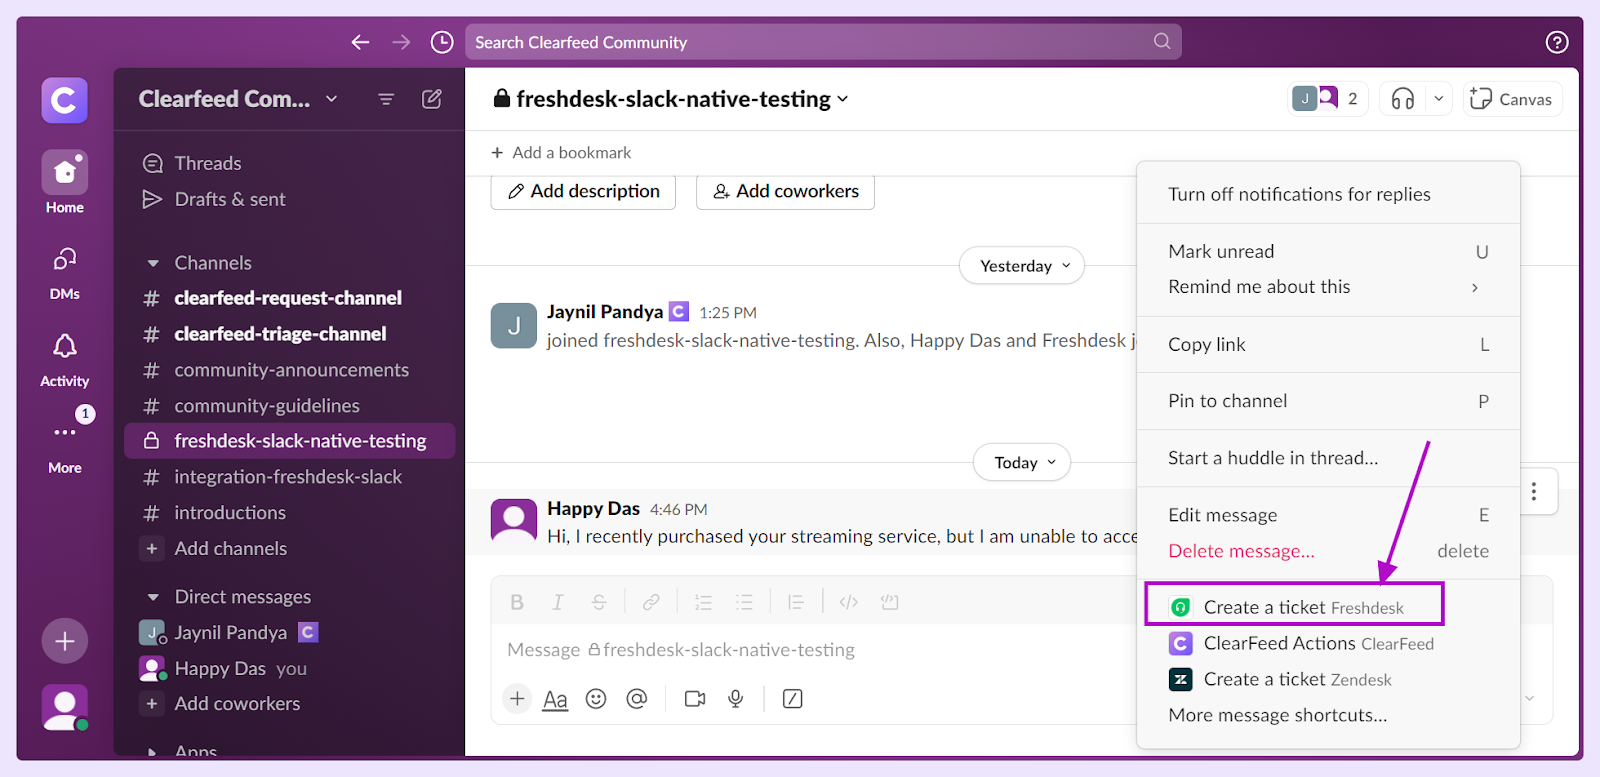1600x777 pixels.
Task: Open the help question mark icon
Action: tap(1557, 42)
